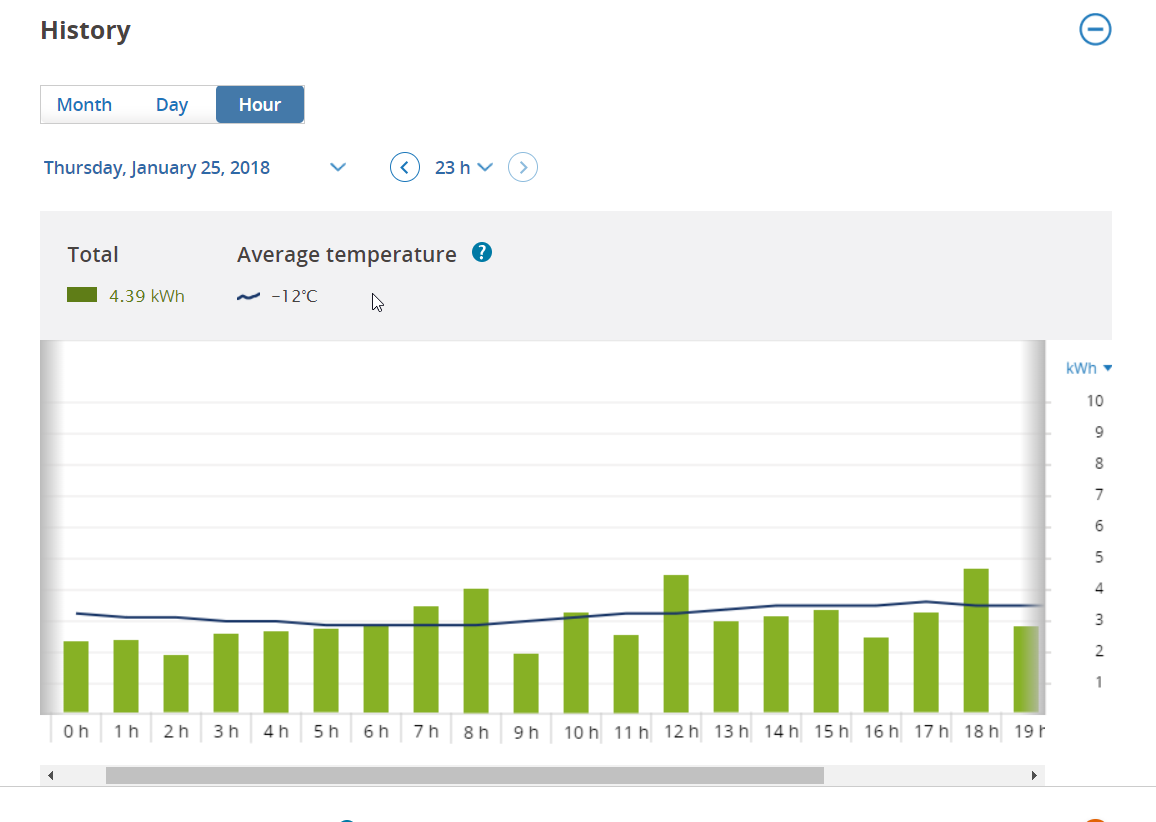Select the 12 h consumption bar
Image resolution: width=1156 pixels, height=822 pixels.
tap(676, 644)
